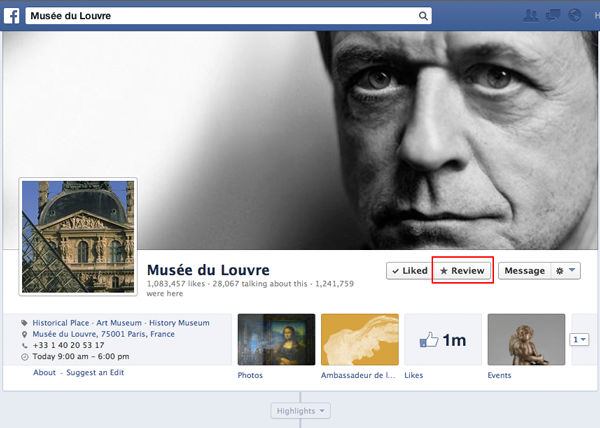Click the Liked button

pos(409,271)
